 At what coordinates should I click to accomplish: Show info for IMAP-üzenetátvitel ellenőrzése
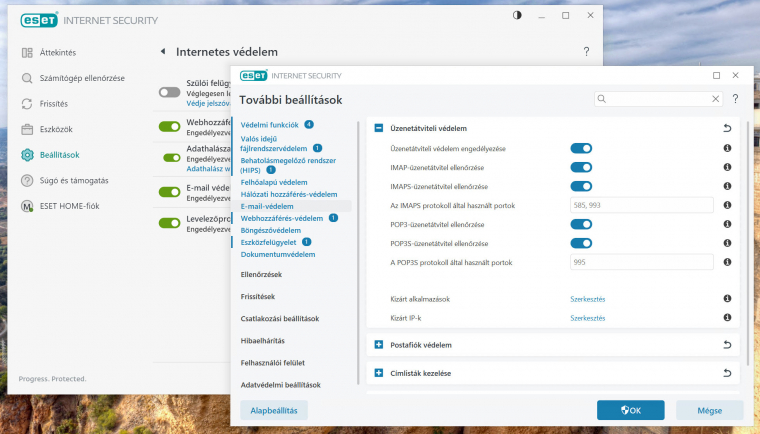(727, 167)
